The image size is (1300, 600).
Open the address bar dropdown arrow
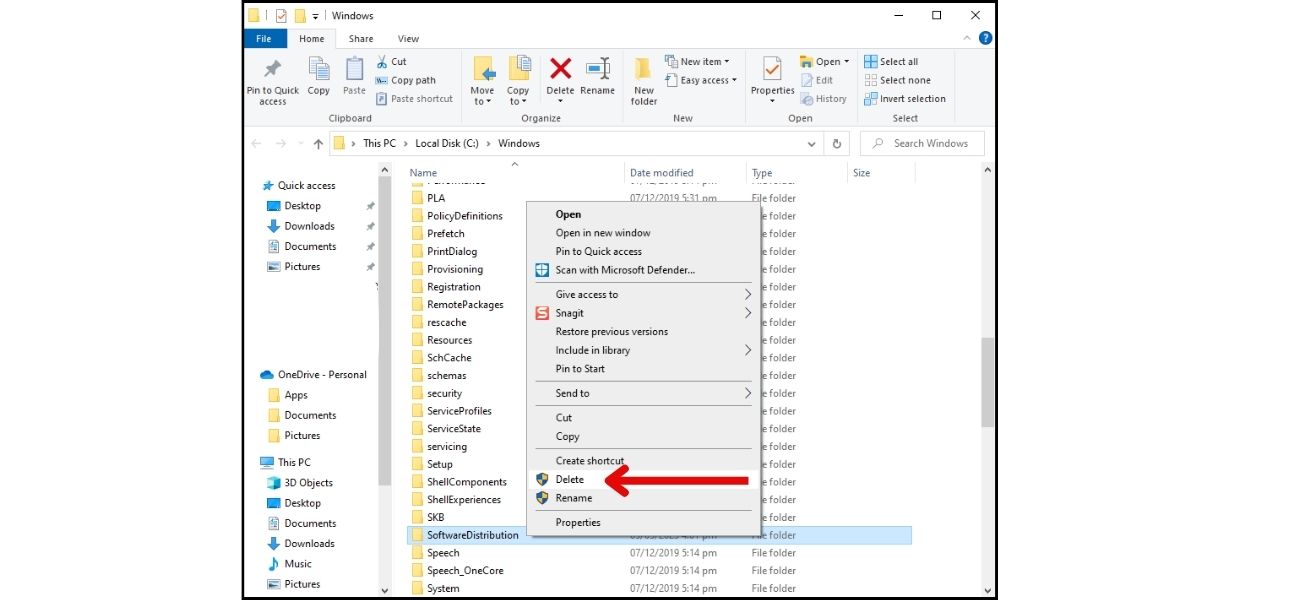click(811, 143)
